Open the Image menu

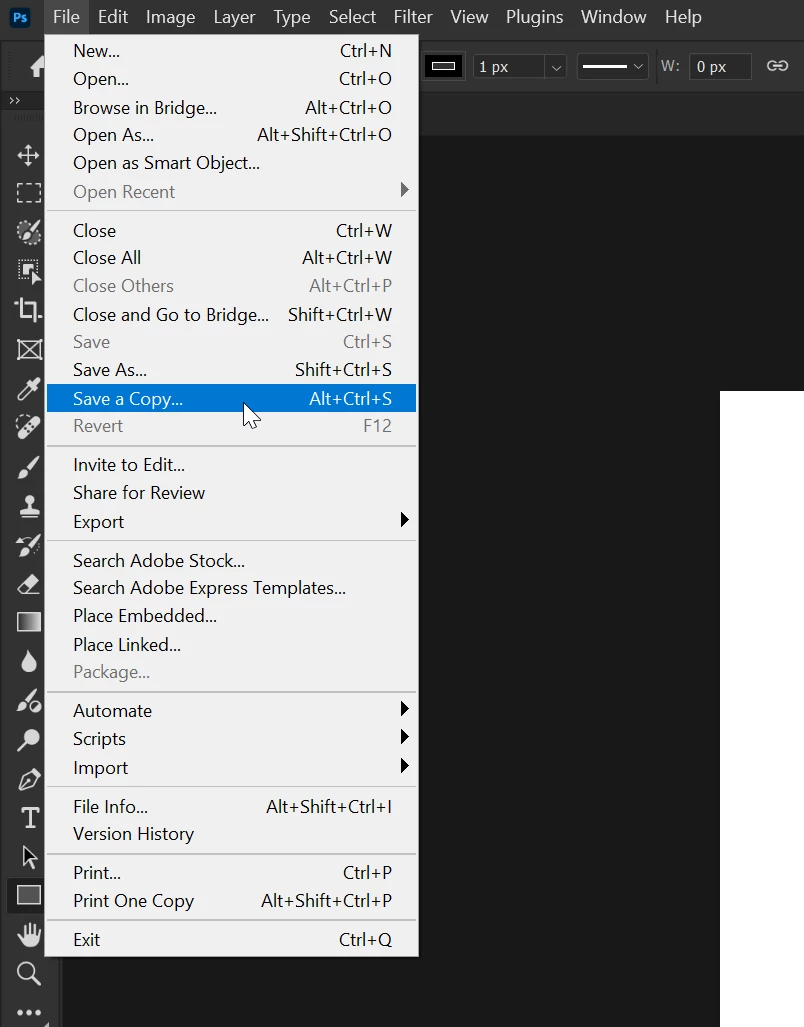(170, 17)
